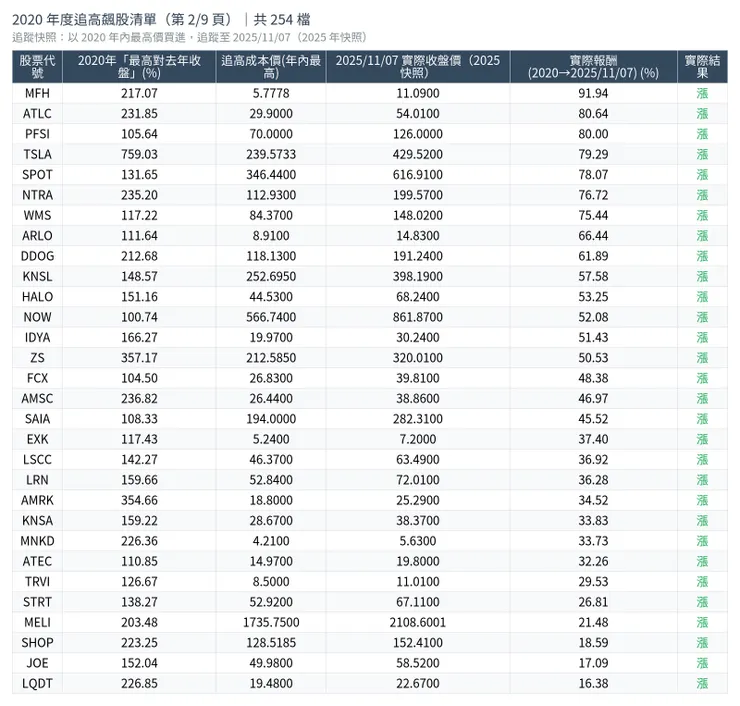The width and height of the screenshot is (740, 706).
Task: Click the 282.3100 closing price cell
Action: (x=418, y=419)
